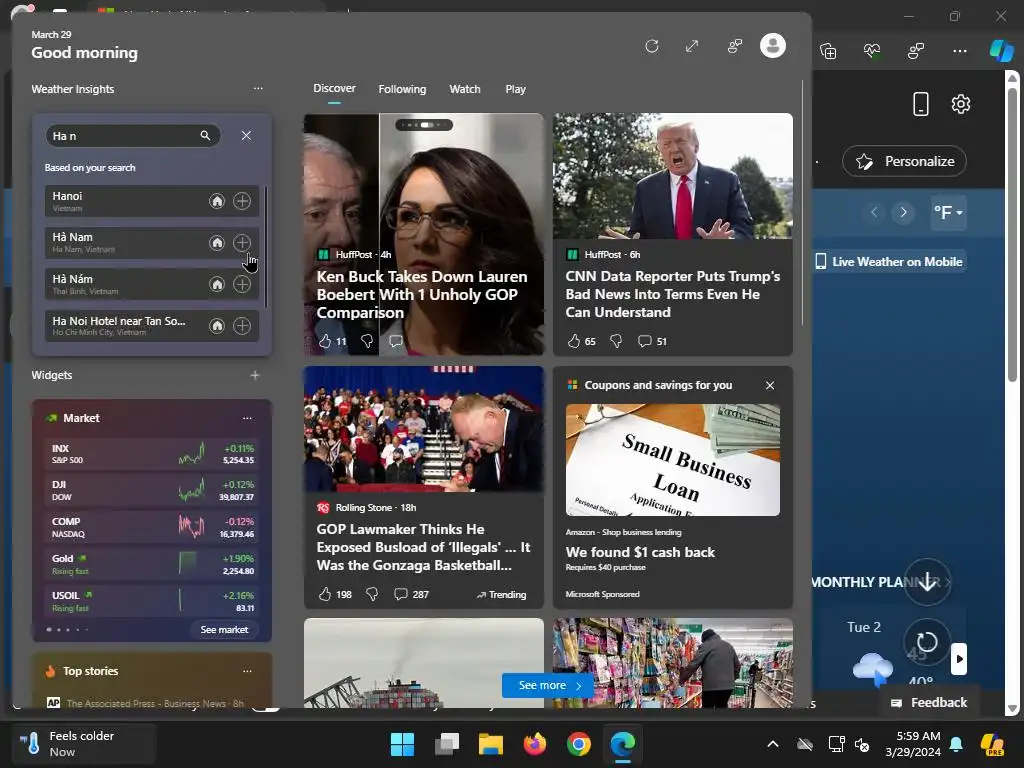Switch to the Discover tab
The width and height of the screenshot is (1024, 768).
pyautogui.click(x=334, y=88)
